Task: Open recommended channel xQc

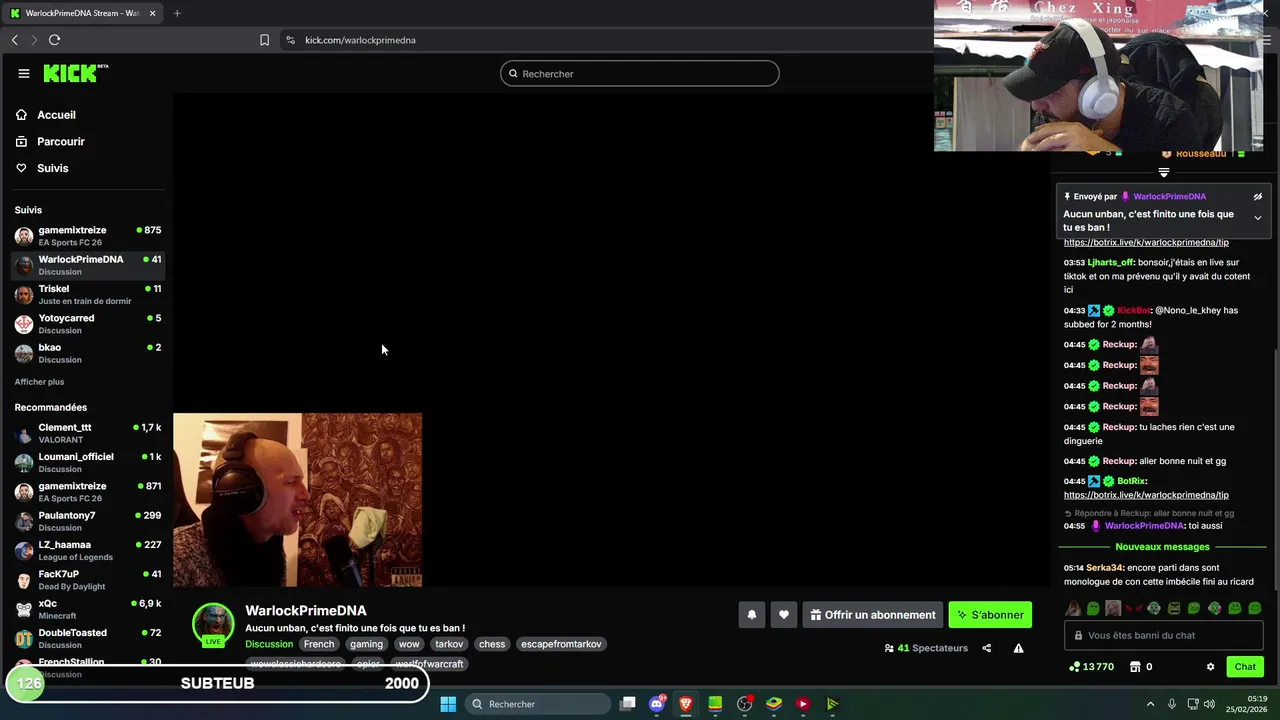Action: [88, 609]
